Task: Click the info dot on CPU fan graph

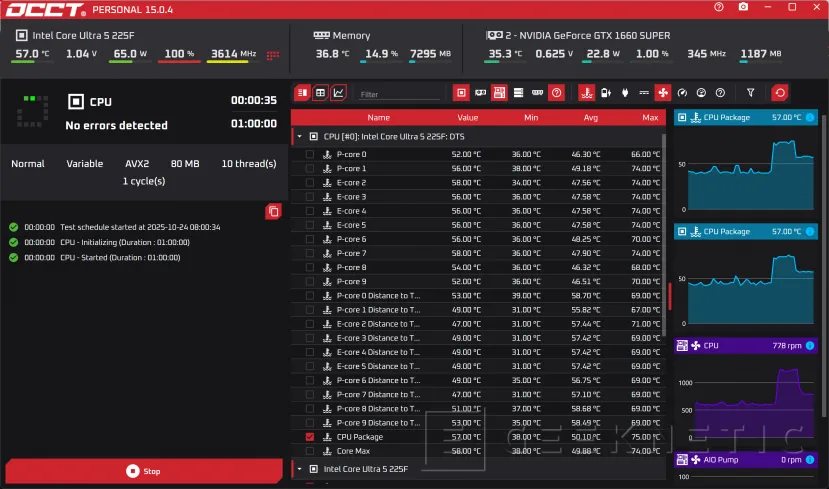Action: (x=810, y=345)
